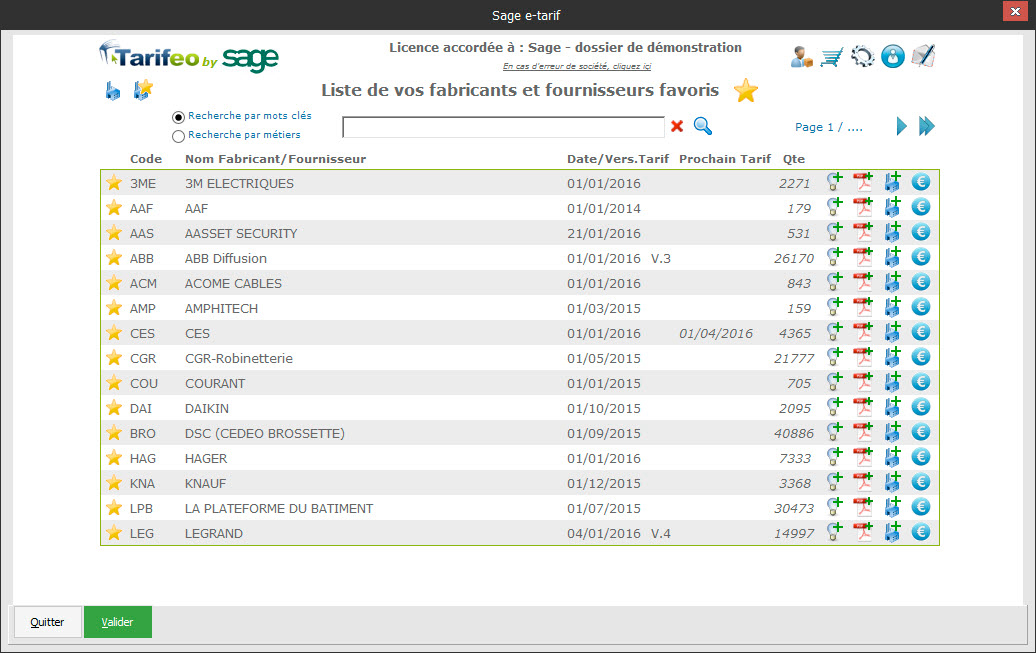Click the keyword search text field
Viewport: 1036px width, 653px height.
pos(503,127)
